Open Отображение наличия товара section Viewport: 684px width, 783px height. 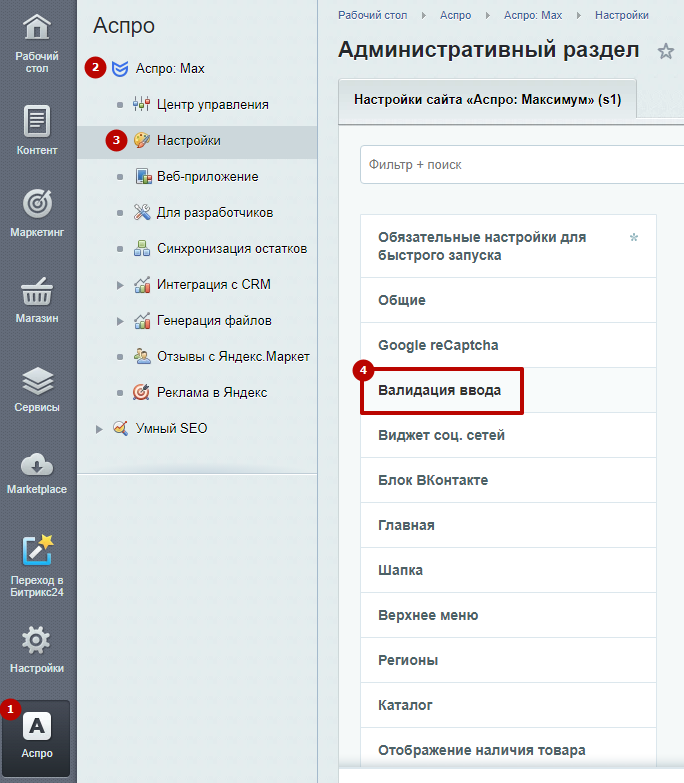coord(508,750)
